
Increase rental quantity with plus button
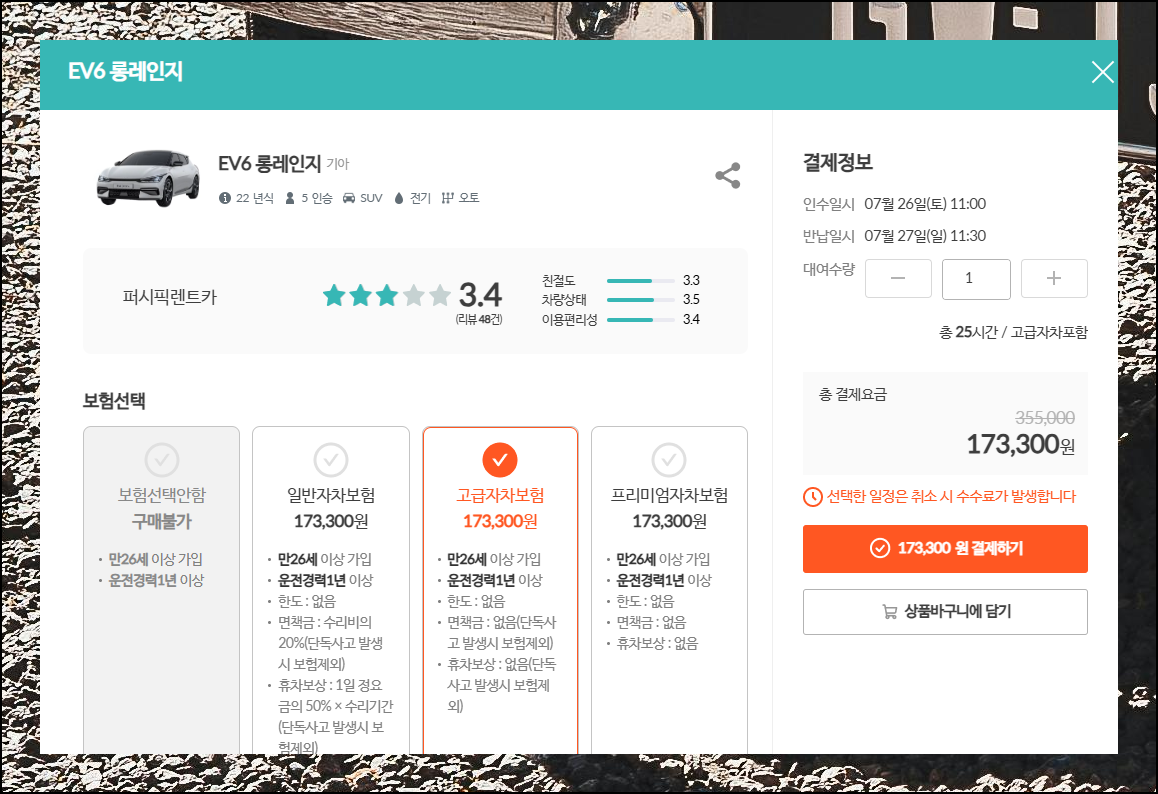pos(1054,278)
